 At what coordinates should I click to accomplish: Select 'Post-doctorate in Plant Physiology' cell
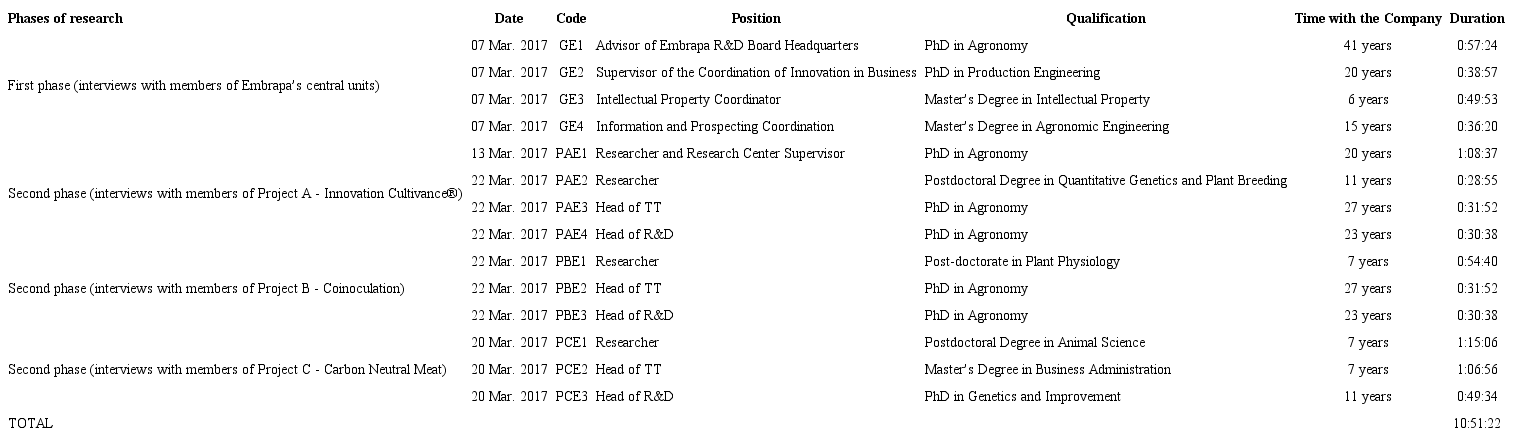click(1022, 262)
